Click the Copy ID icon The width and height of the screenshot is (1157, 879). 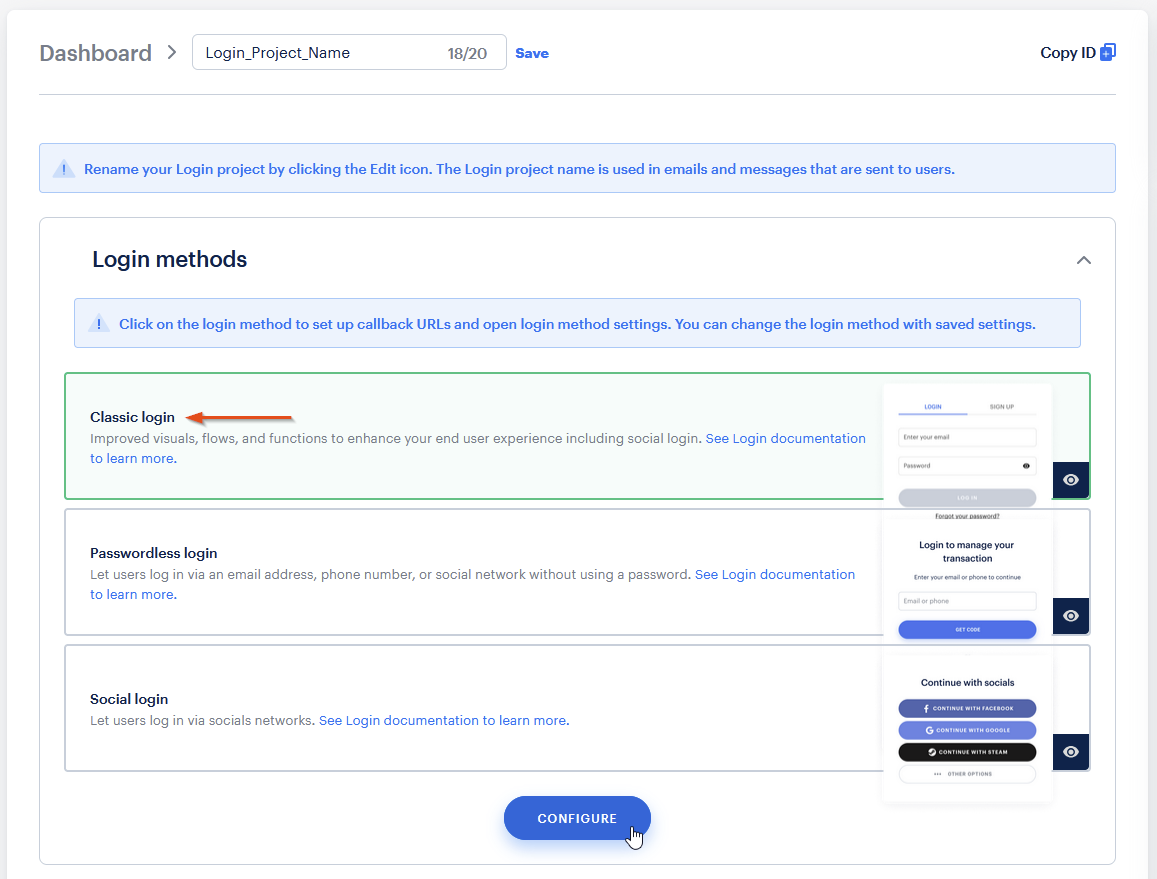1108,52
